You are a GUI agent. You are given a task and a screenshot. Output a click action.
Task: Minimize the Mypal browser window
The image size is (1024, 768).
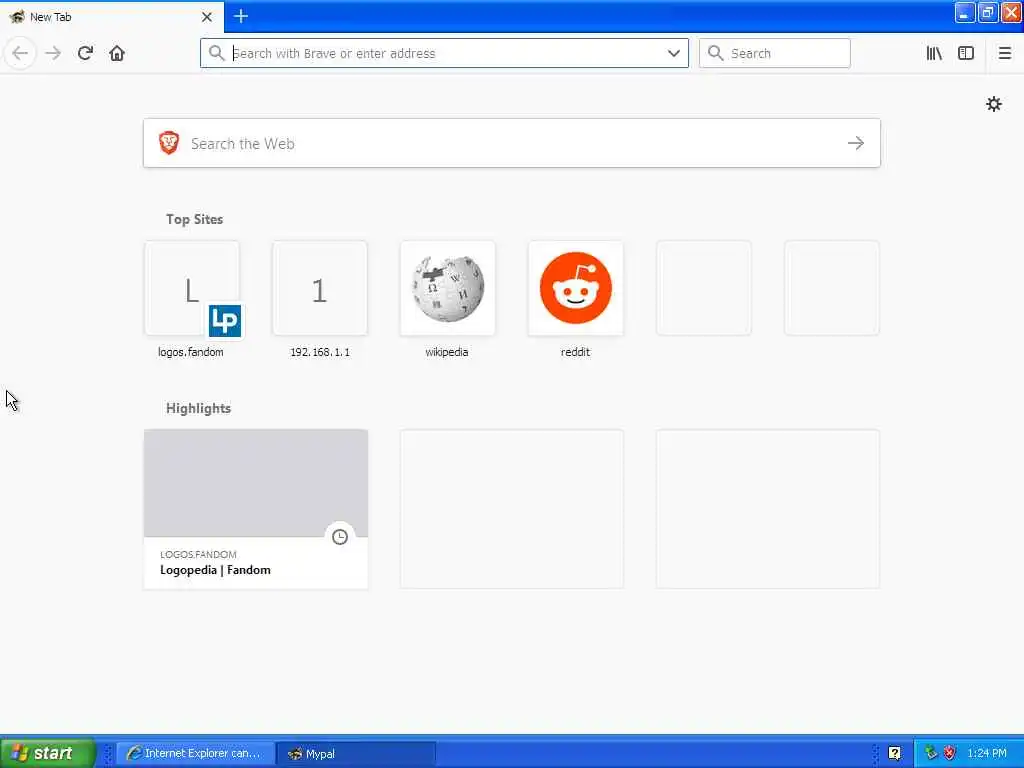965,12
